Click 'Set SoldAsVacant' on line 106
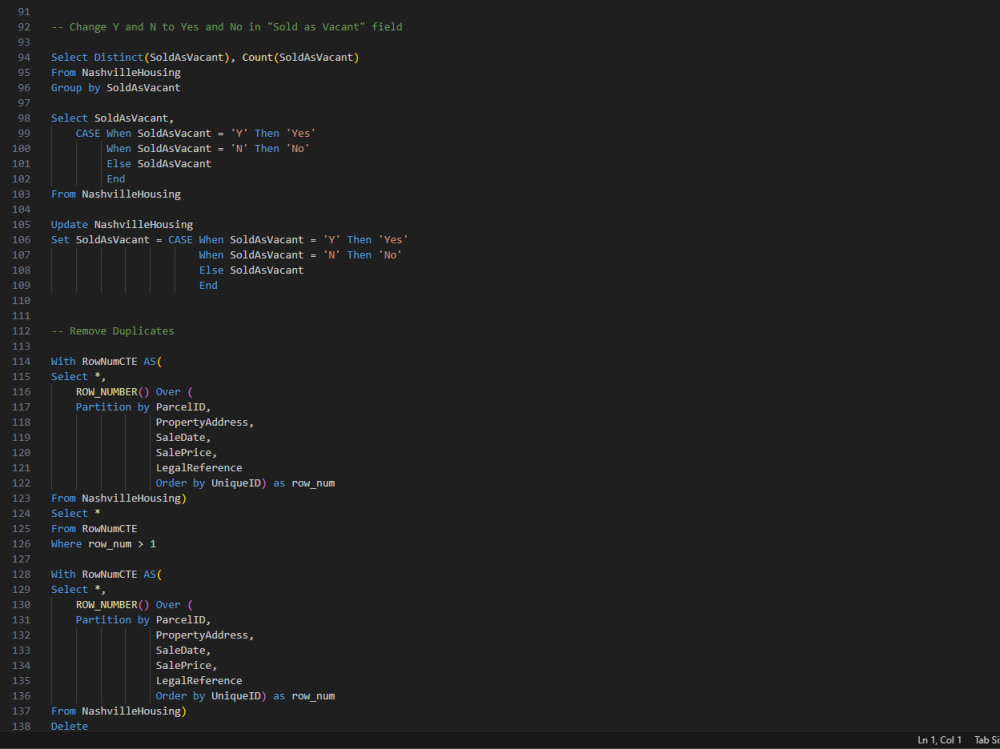The height and width of the screenshot is (749, 1000). click(100, 240)
